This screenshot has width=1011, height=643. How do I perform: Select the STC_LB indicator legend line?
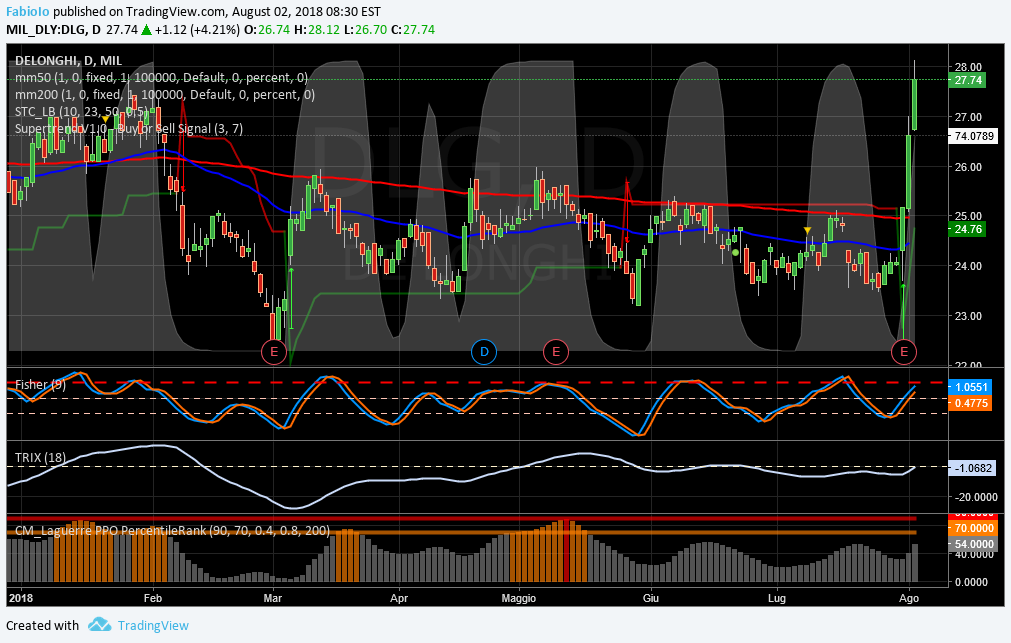click(80, 112)
